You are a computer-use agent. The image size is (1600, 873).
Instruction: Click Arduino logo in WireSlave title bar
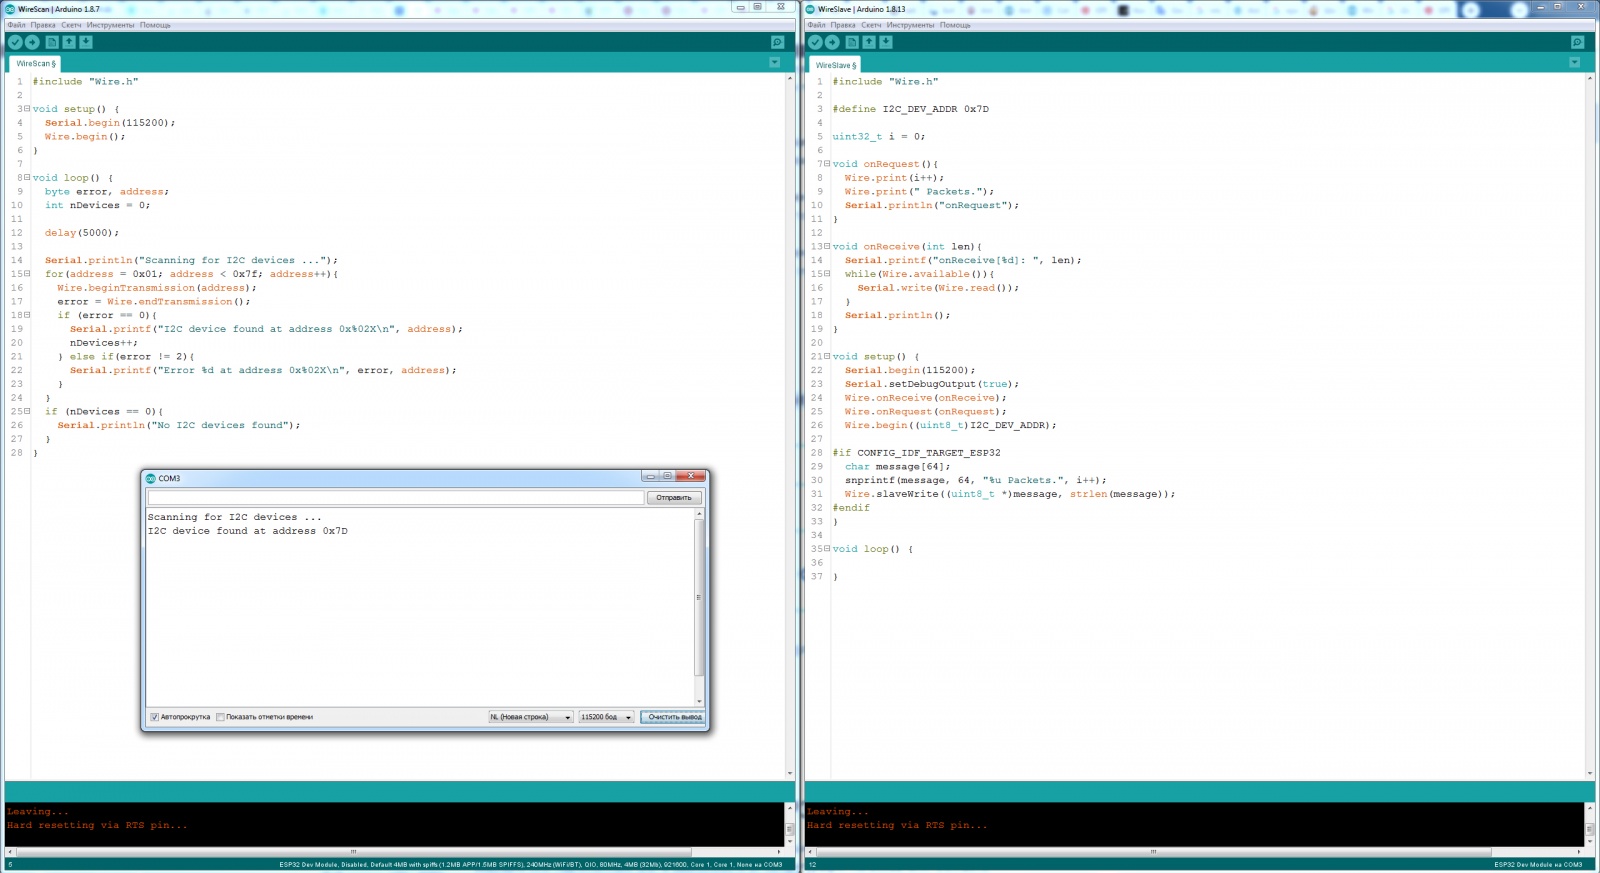[810, 9]
